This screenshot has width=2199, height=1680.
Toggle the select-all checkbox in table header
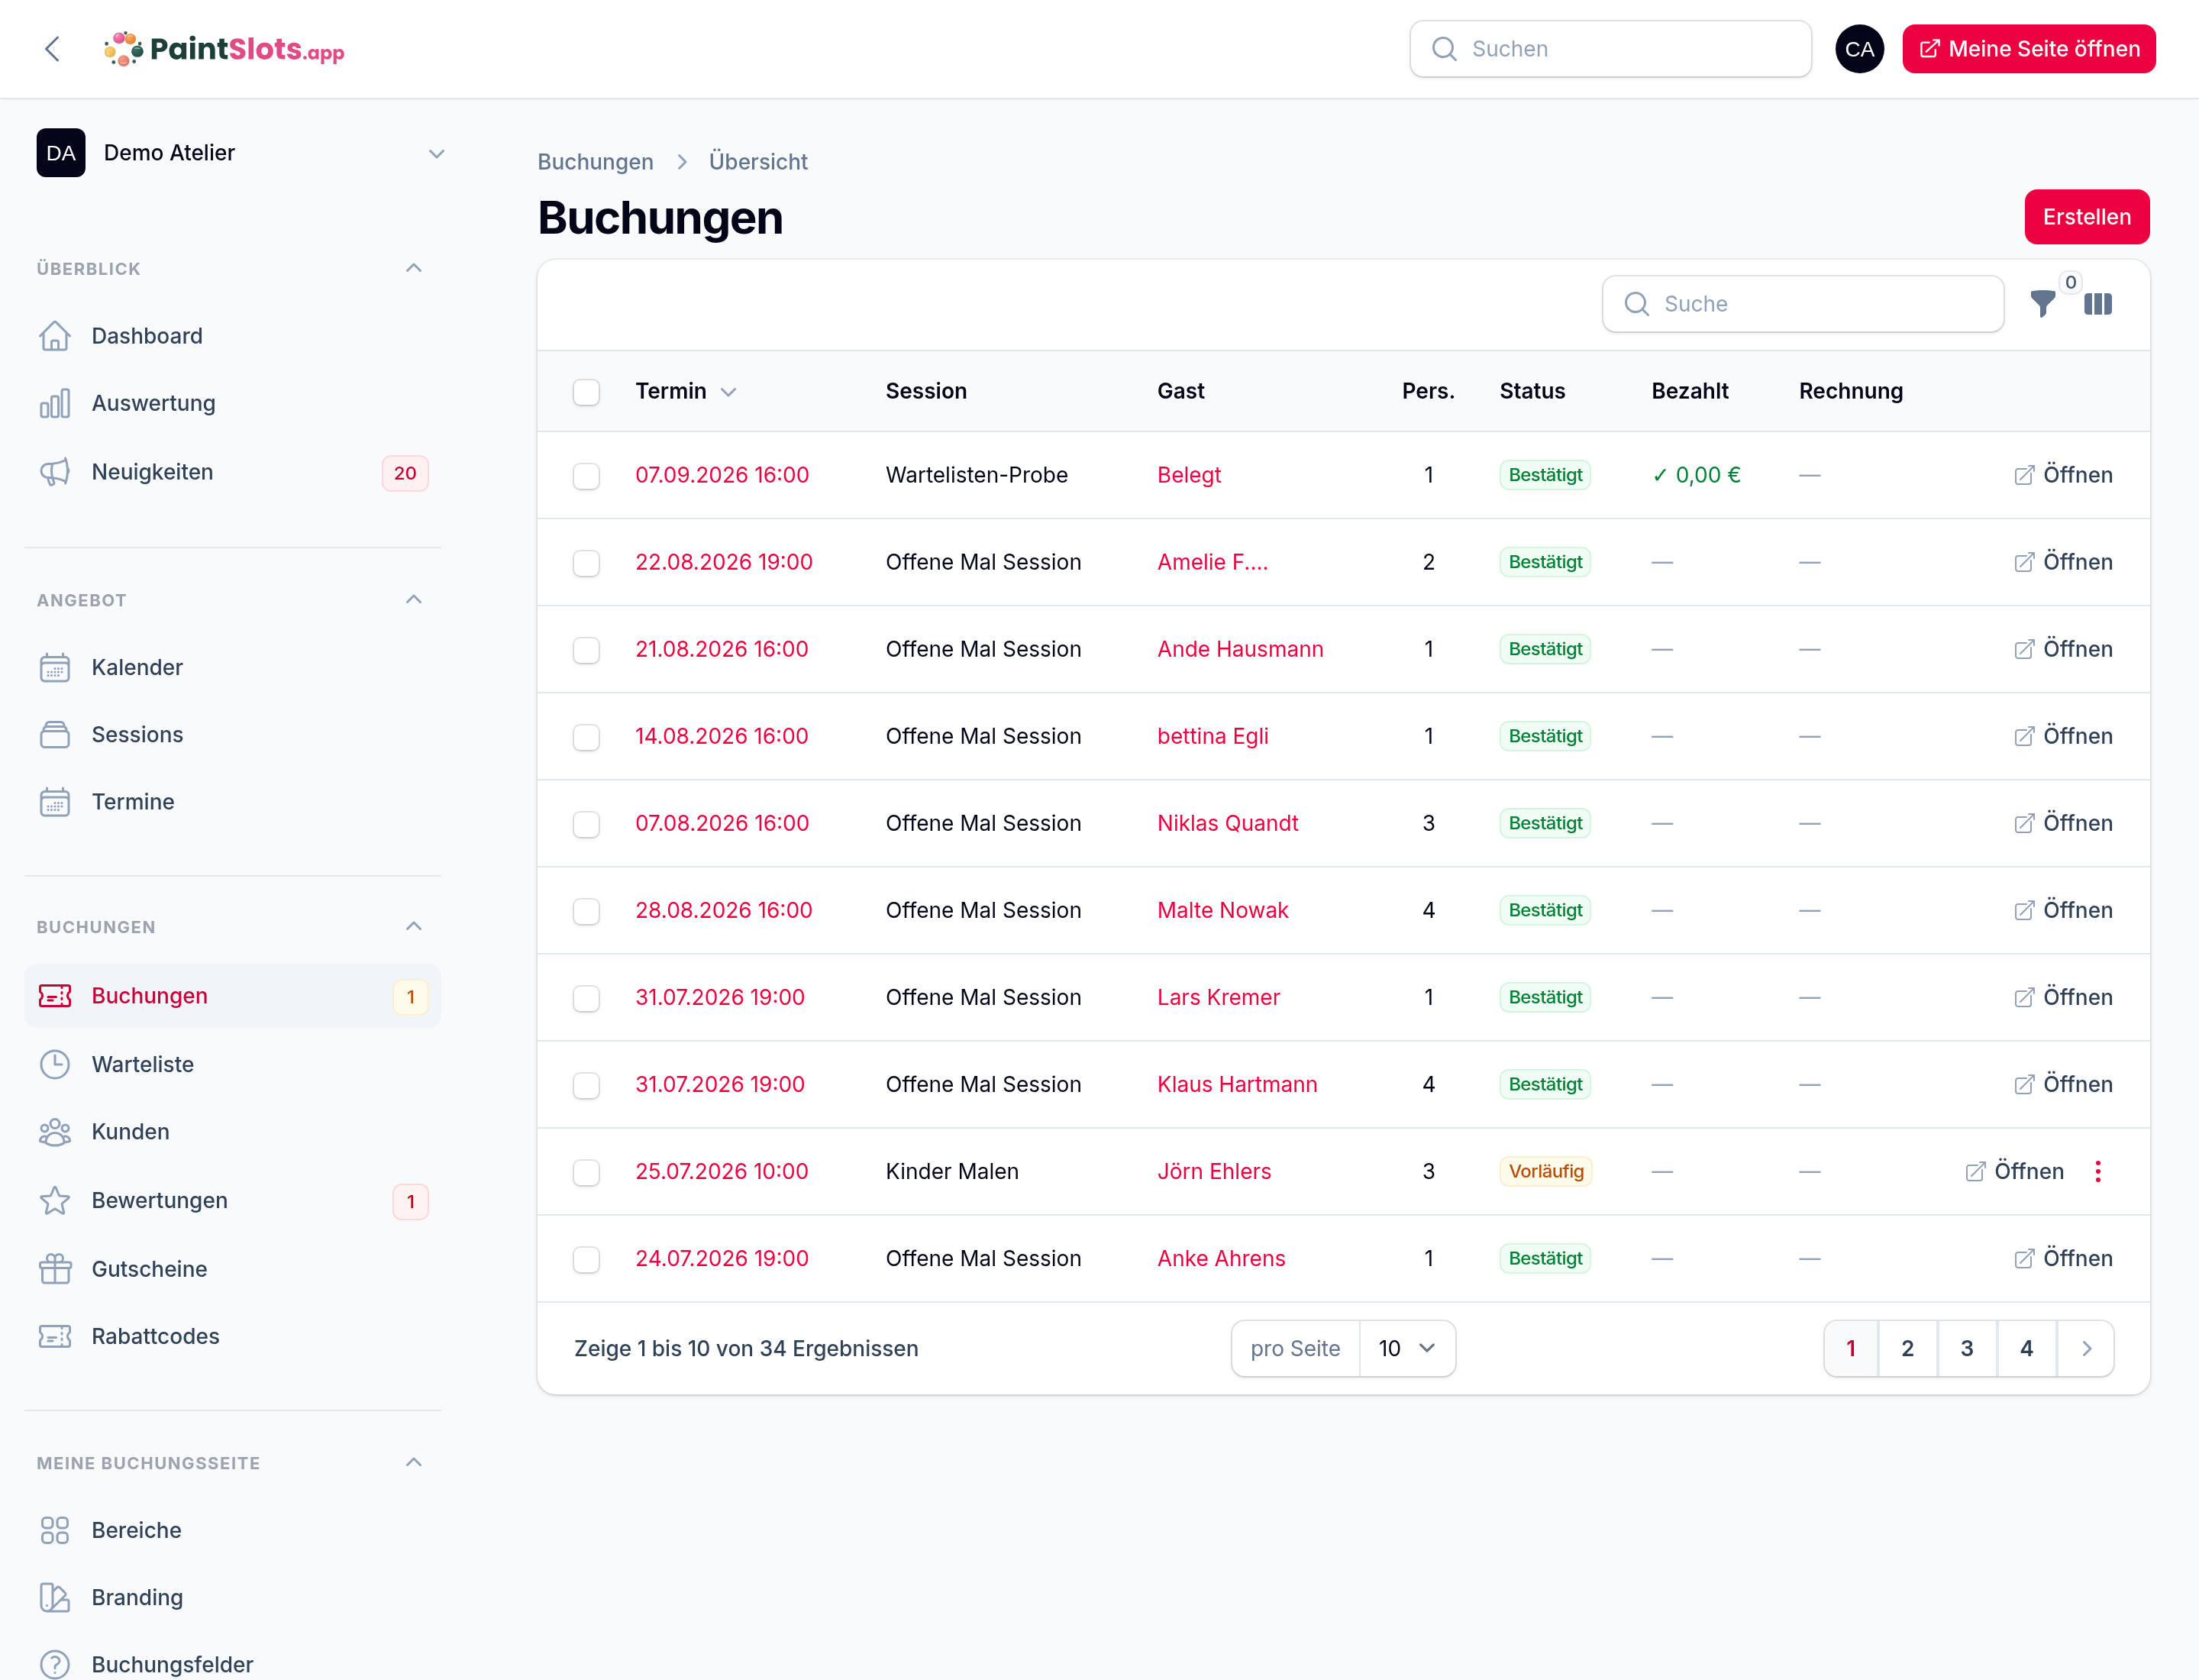pos(586,392)
